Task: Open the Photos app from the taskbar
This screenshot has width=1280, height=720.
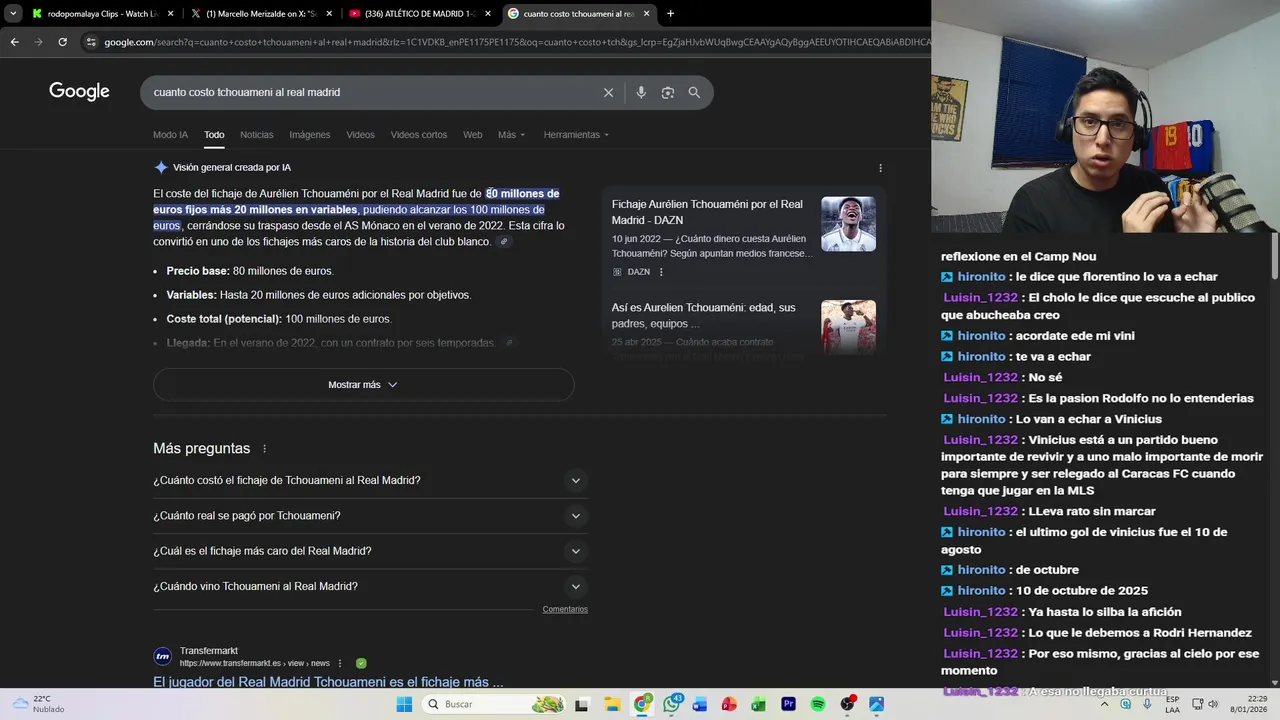Action: coord(876,704)
